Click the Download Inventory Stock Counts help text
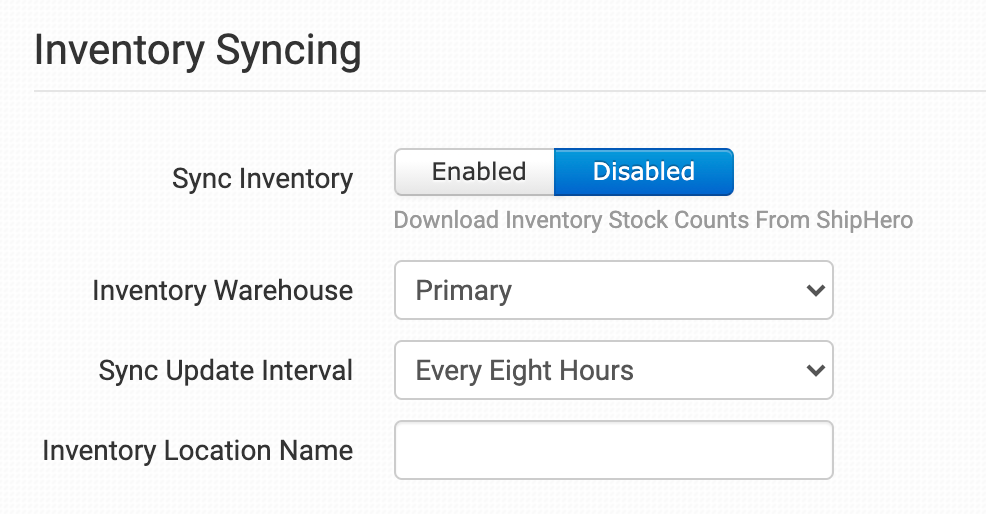Screen dimensions: 986x514 (x=652, y=220)
